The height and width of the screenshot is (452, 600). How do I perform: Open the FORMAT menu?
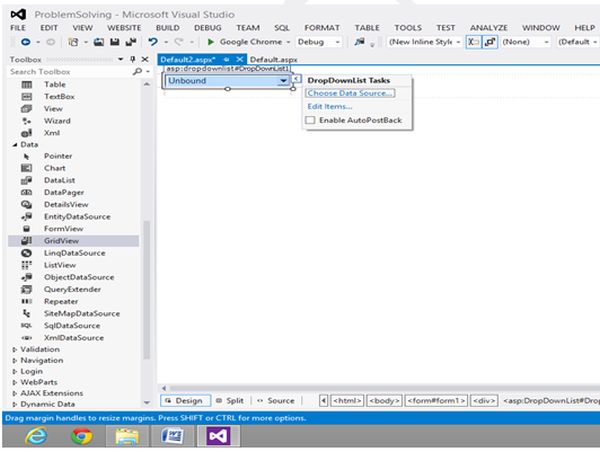tap(322, 28)
